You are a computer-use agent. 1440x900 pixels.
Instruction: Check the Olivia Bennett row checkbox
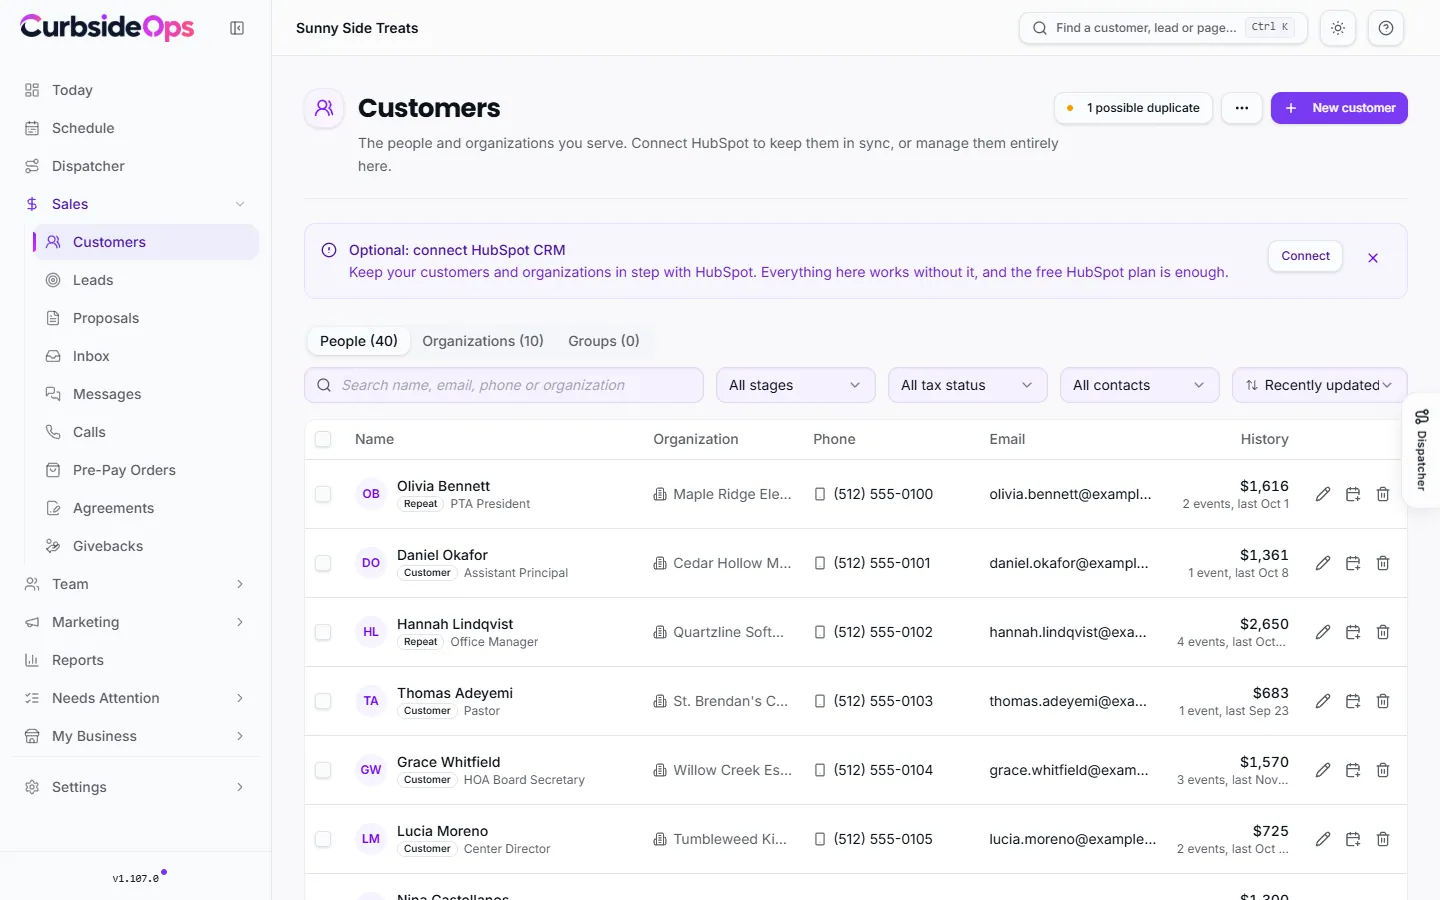(x=323, y=494)
